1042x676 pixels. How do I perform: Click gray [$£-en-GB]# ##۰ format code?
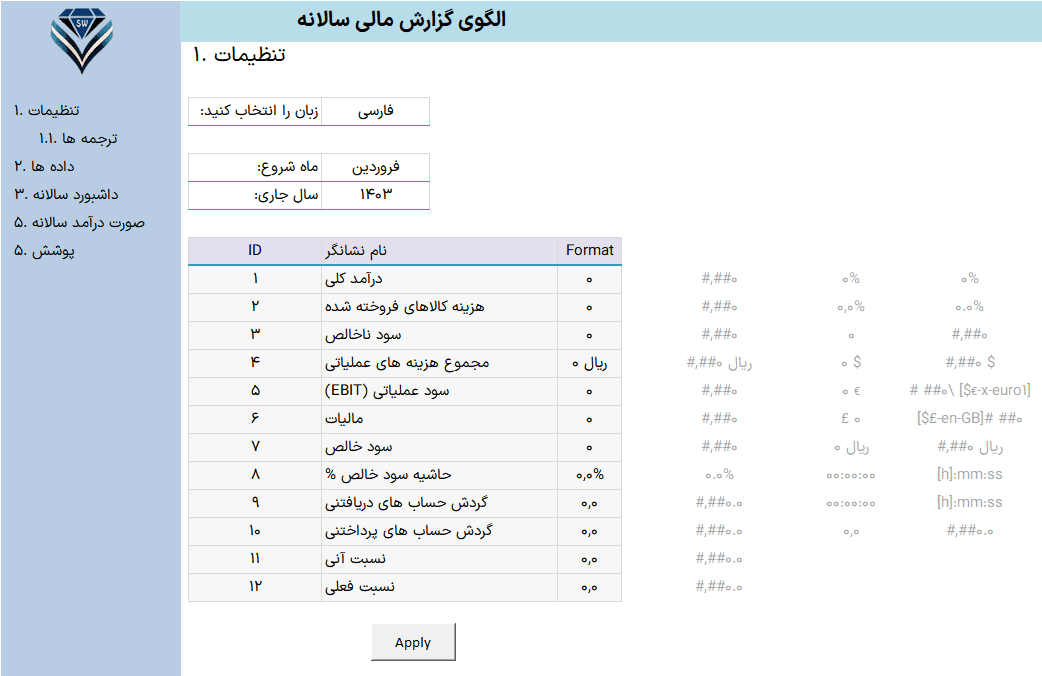[x=970, y=418]
